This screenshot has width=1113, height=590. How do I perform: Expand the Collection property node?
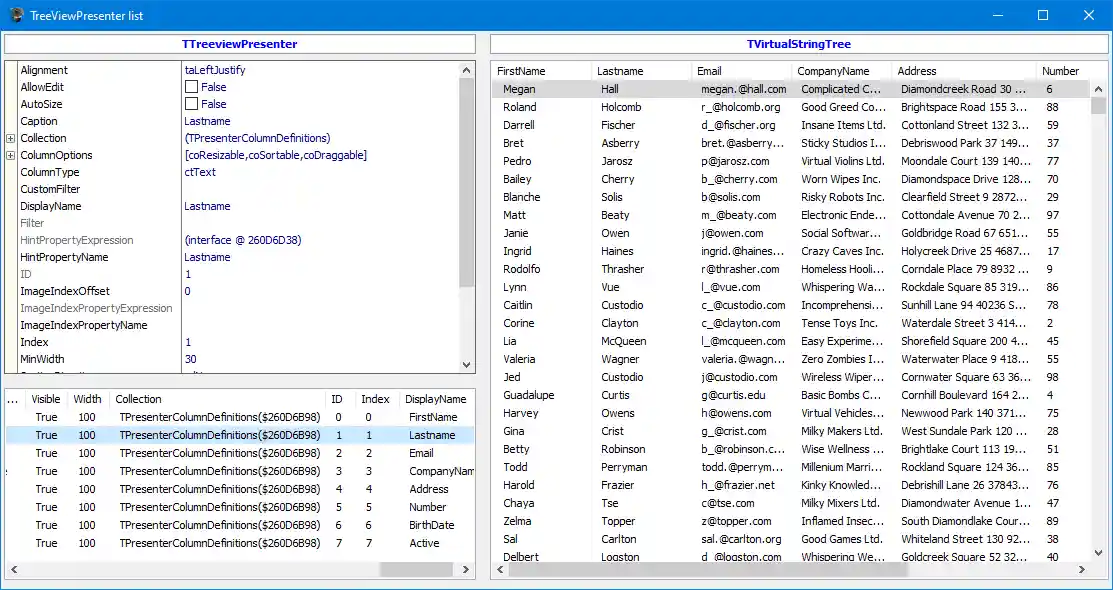[x=12, y=138]
